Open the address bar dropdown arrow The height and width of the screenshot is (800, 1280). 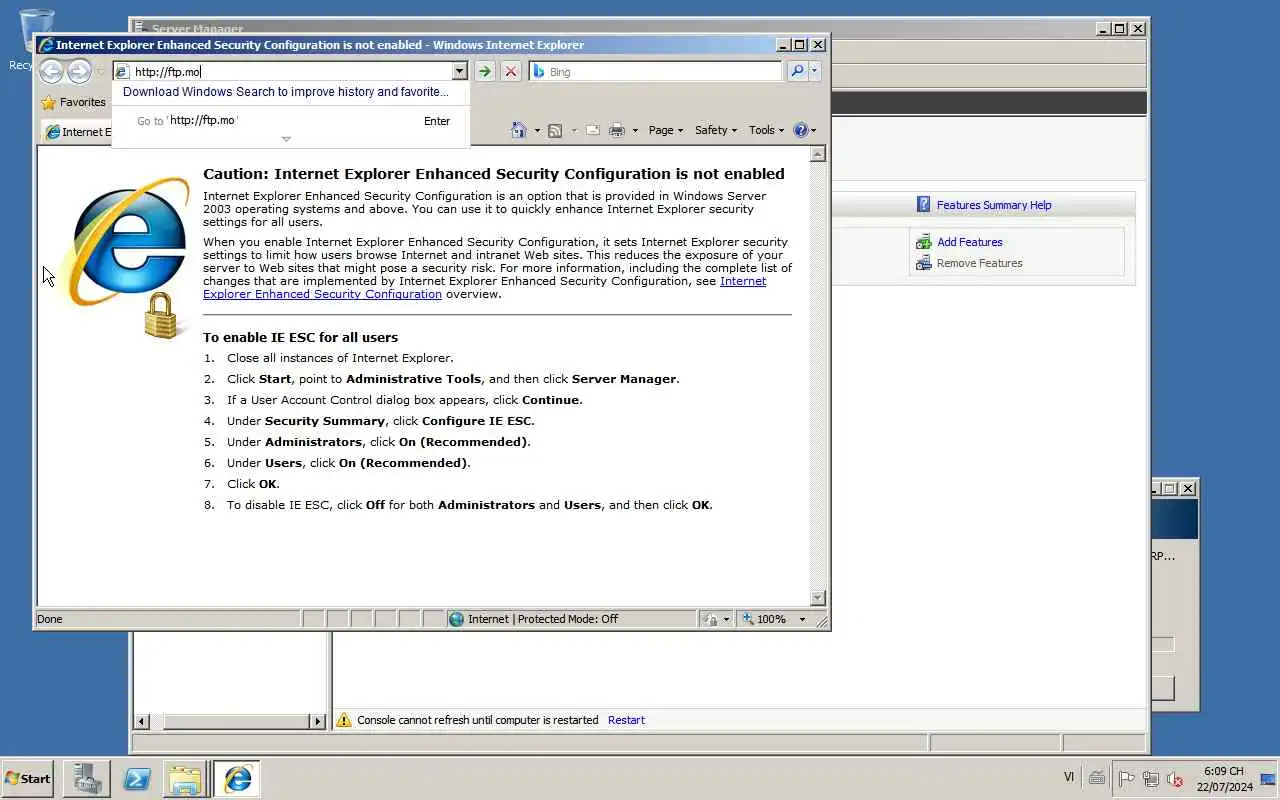[x=459, y=71]
